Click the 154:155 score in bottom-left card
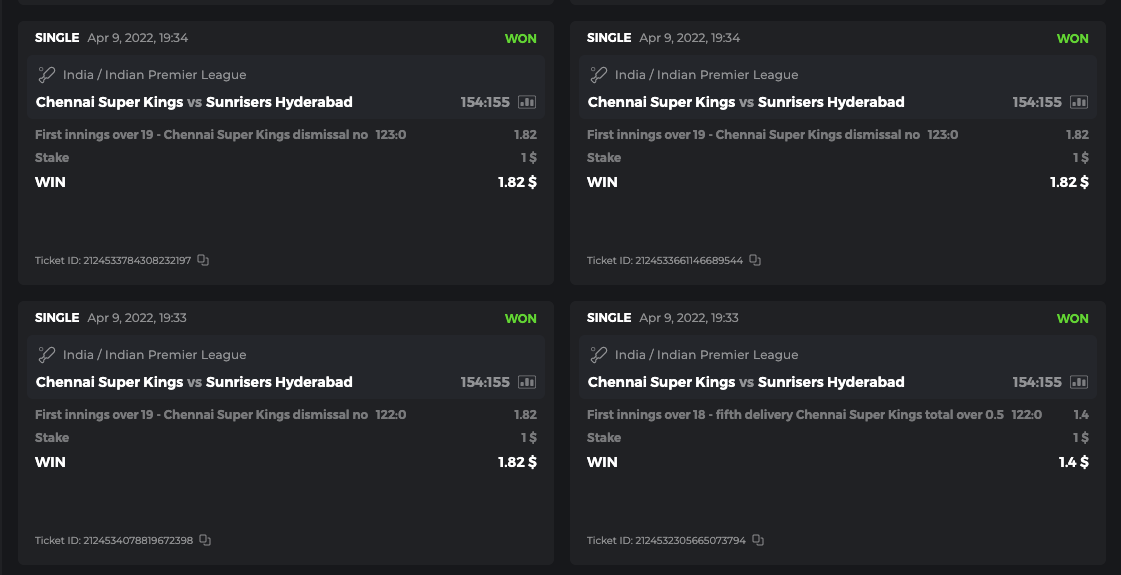The width and height of the screenshot is (1121, 575). 485,382
